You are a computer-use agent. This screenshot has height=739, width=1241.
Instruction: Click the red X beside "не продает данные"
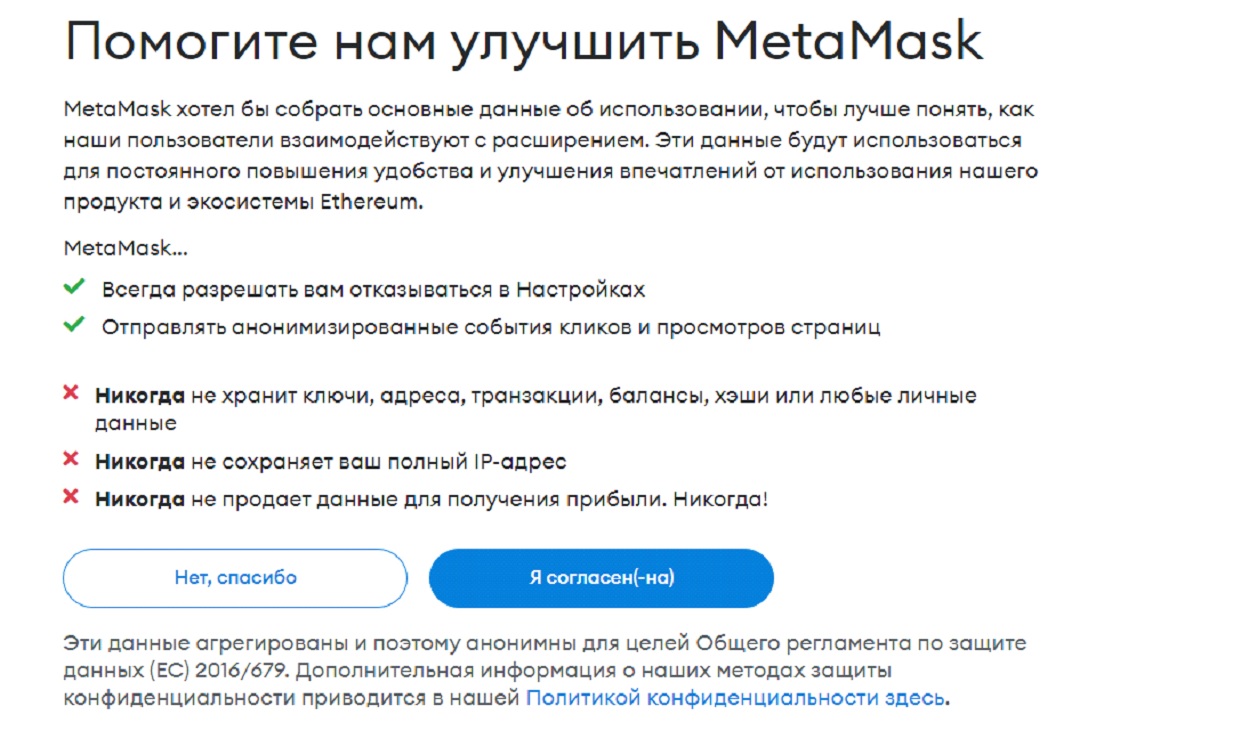(71, 497)
